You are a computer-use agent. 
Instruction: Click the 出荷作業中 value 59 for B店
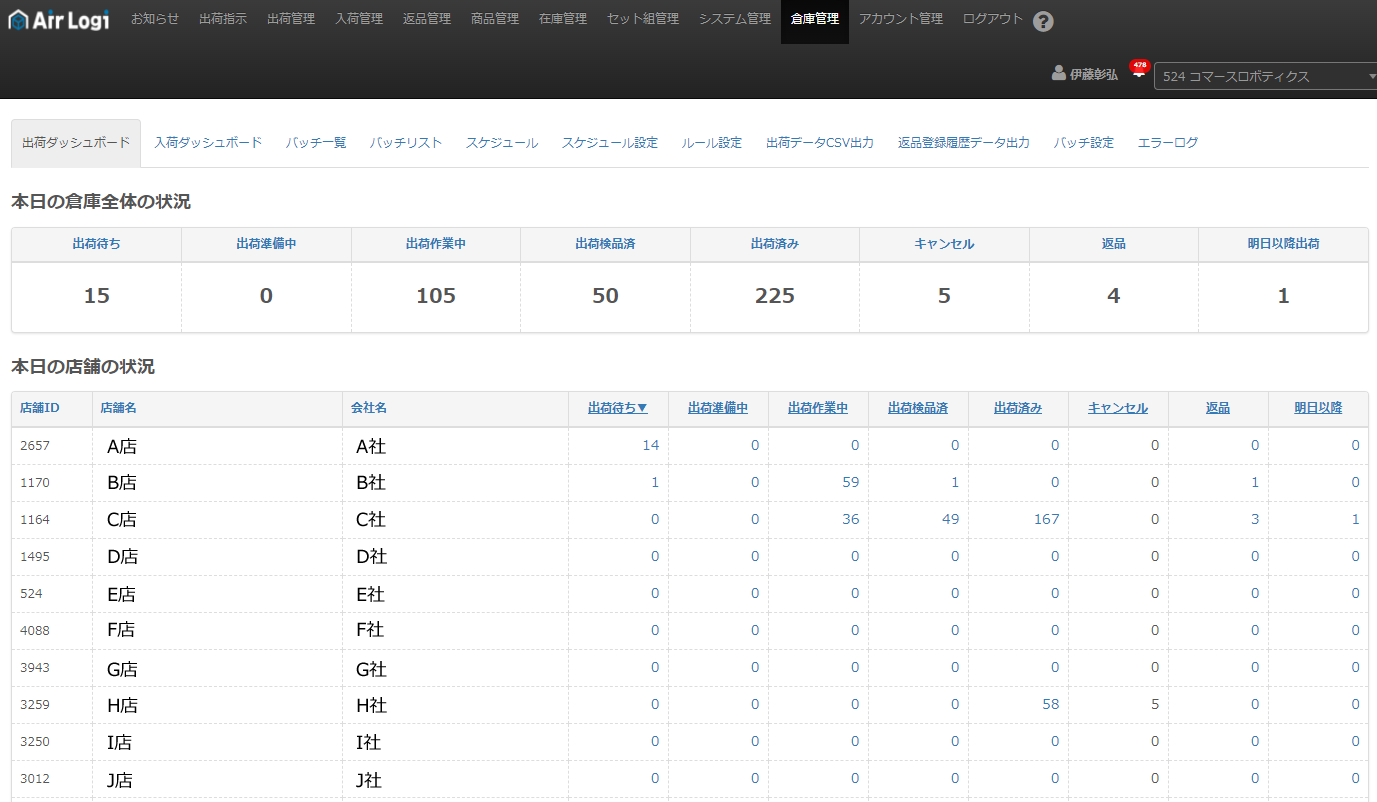coord(851,482)
